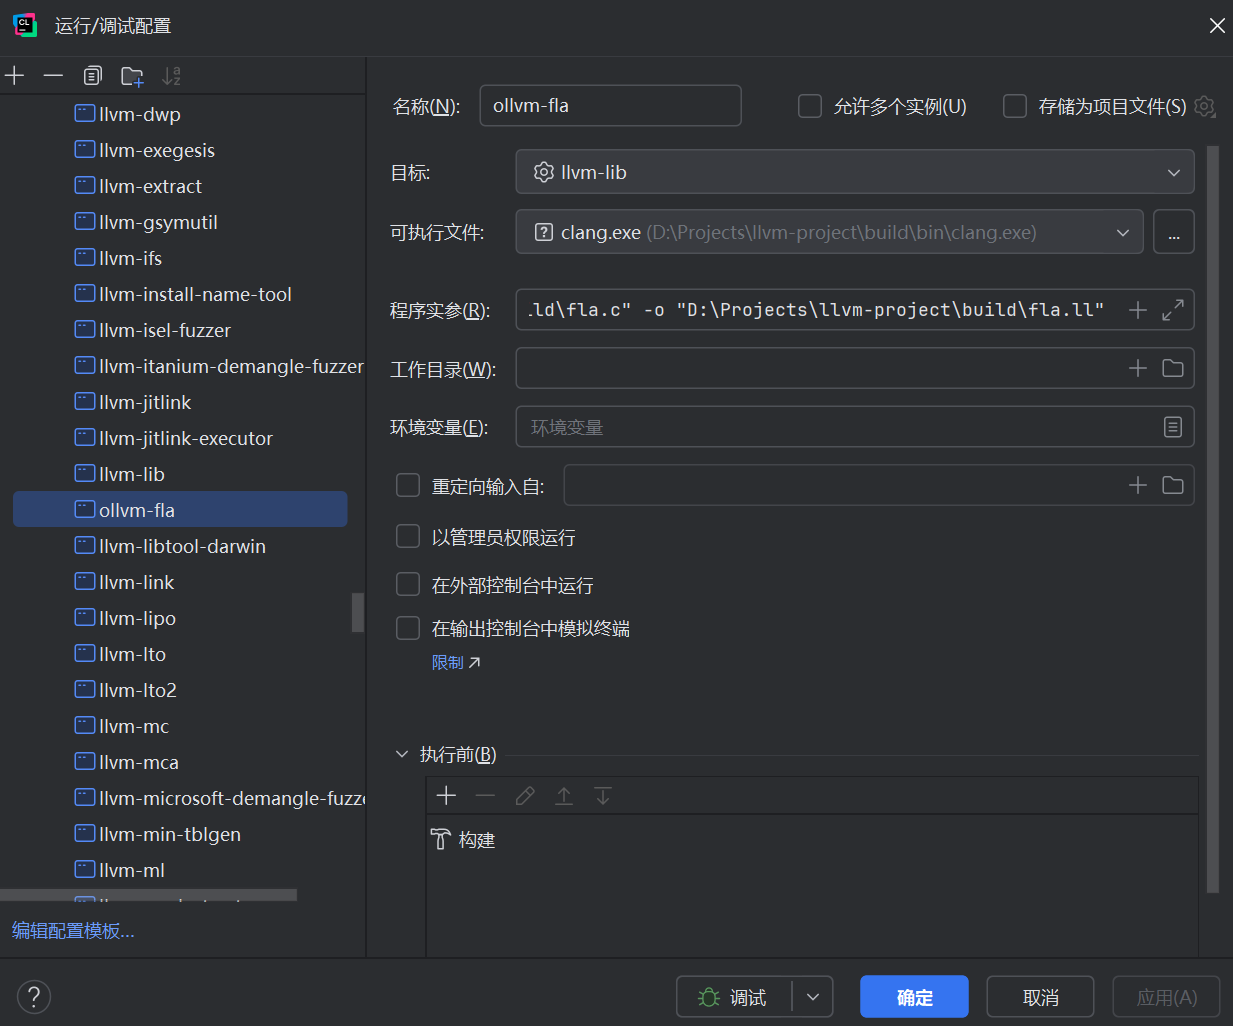Select llvm-lto2 configuration
This screenshot has height=1026, width=1233.
[138, 690]
